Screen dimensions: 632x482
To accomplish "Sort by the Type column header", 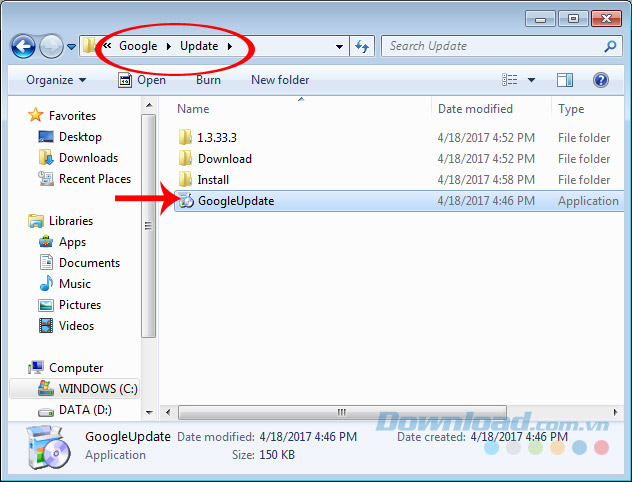I will tap(588, 109).
